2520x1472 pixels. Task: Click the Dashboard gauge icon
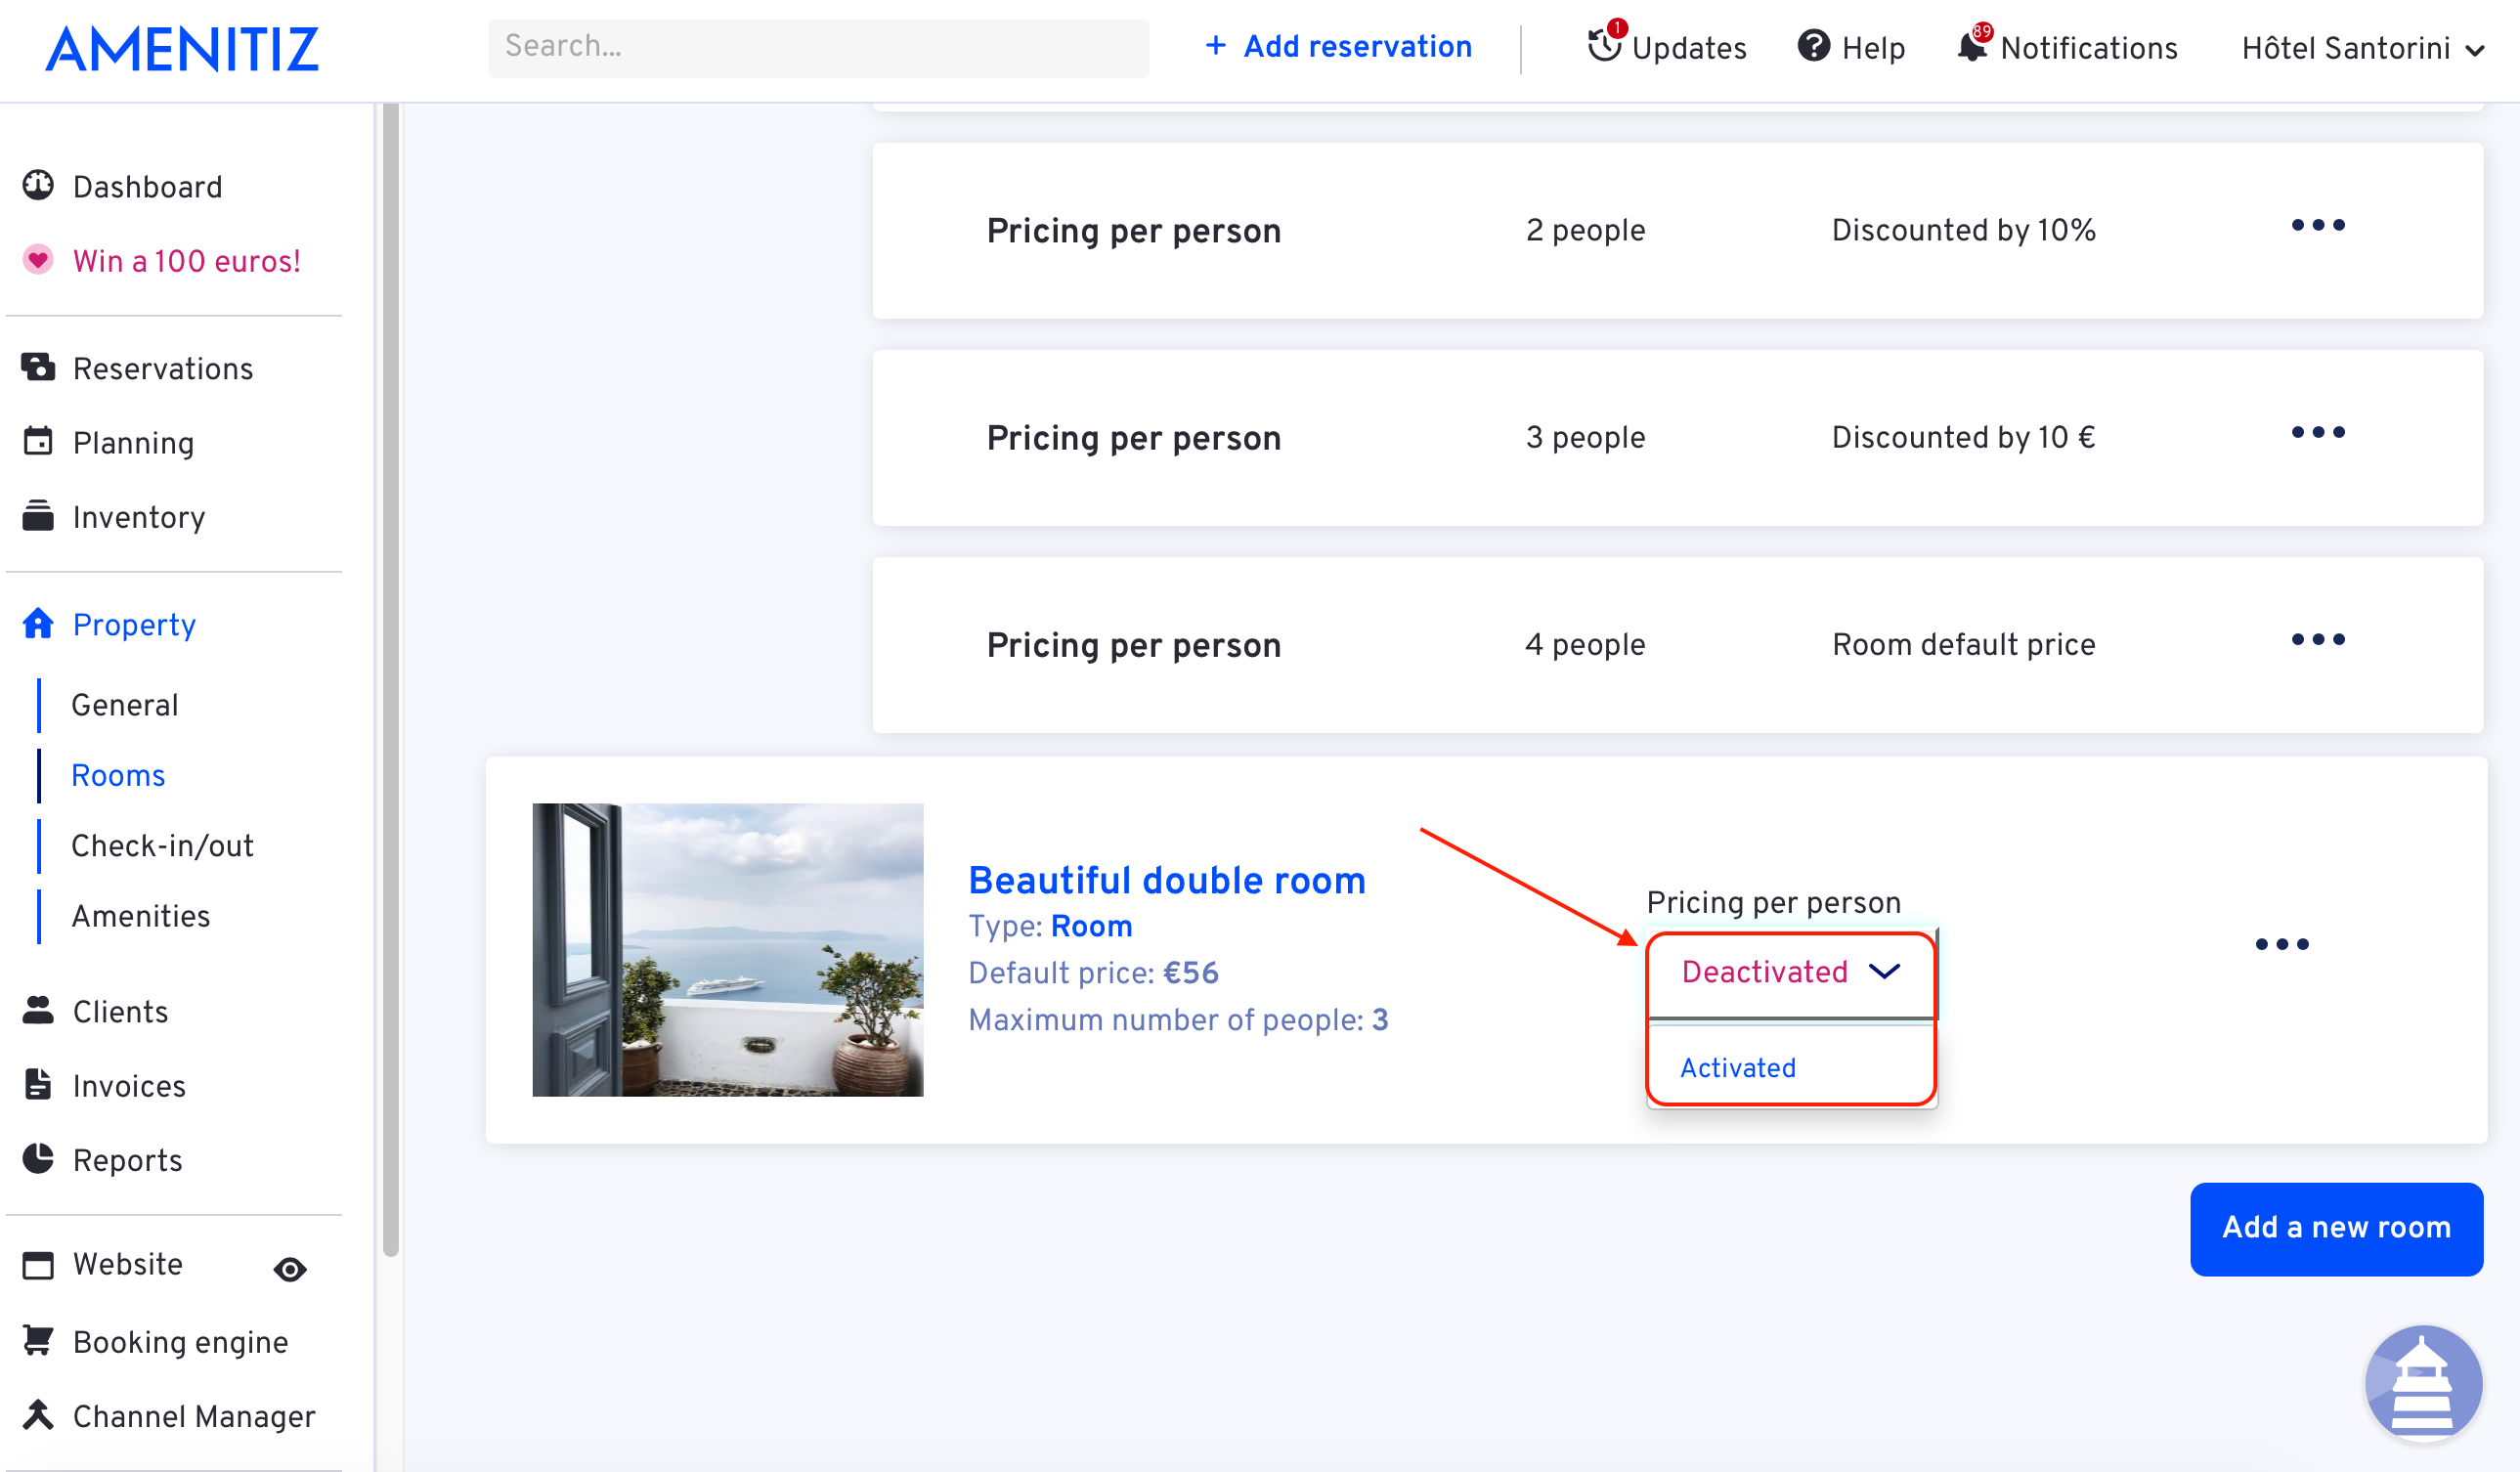[x=38, y=186]
